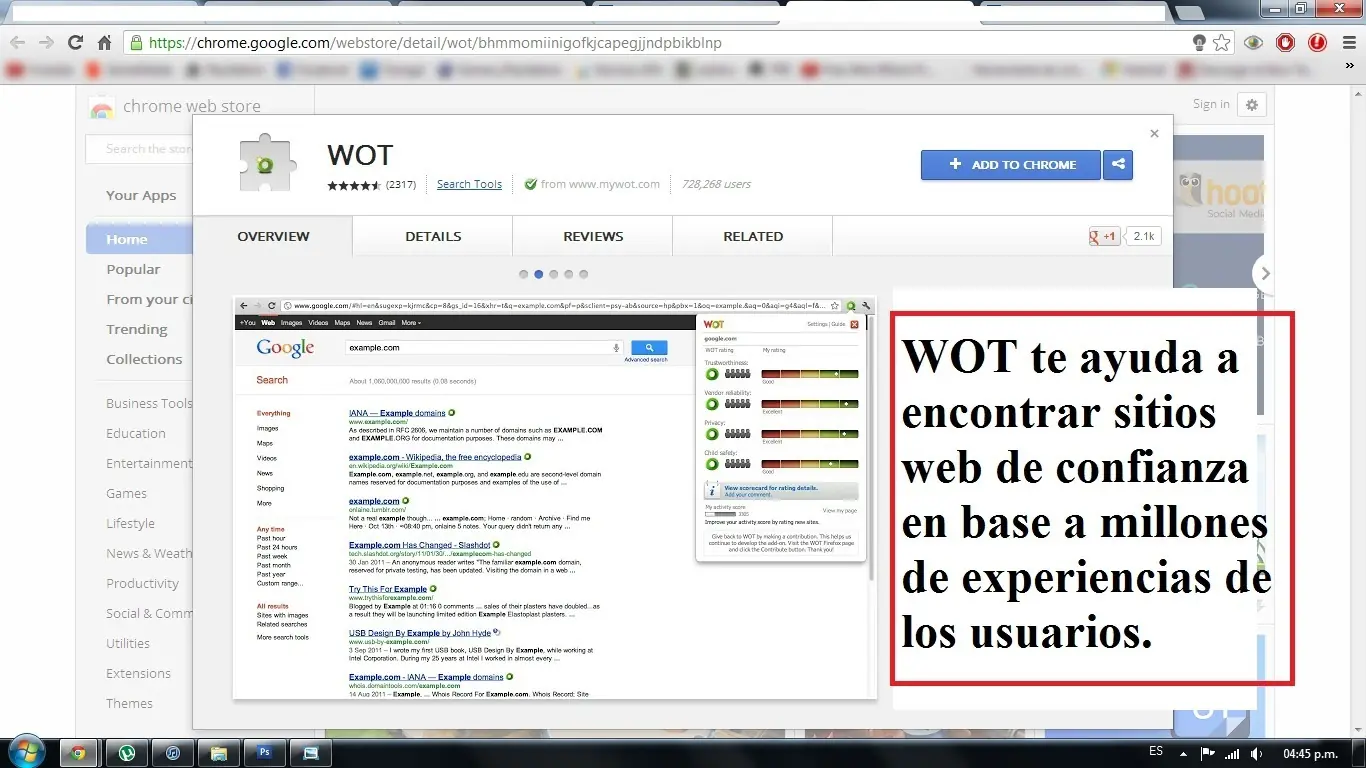Switch to the REVIEWS tab
This screenshot has height=768, width=1366.
pyautogui.click(x=593, y=236)
